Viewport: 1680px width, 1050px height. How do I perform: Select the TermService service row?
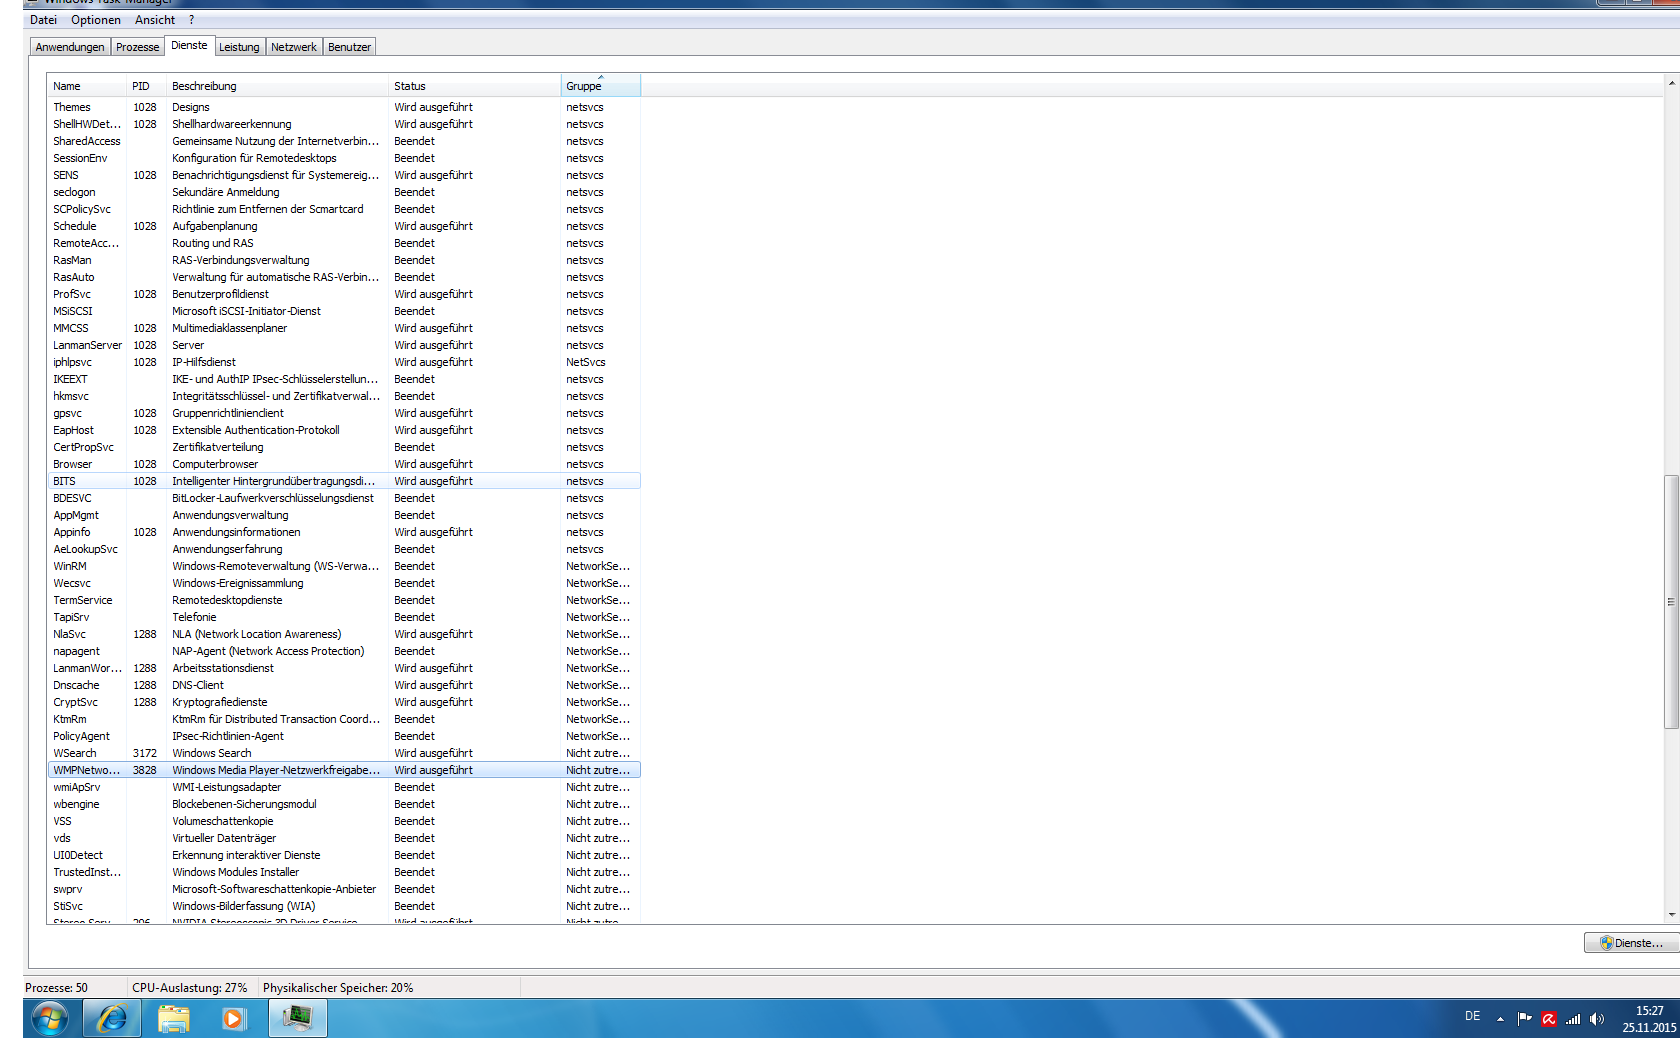pyautogui.click(x=344, y=600)
